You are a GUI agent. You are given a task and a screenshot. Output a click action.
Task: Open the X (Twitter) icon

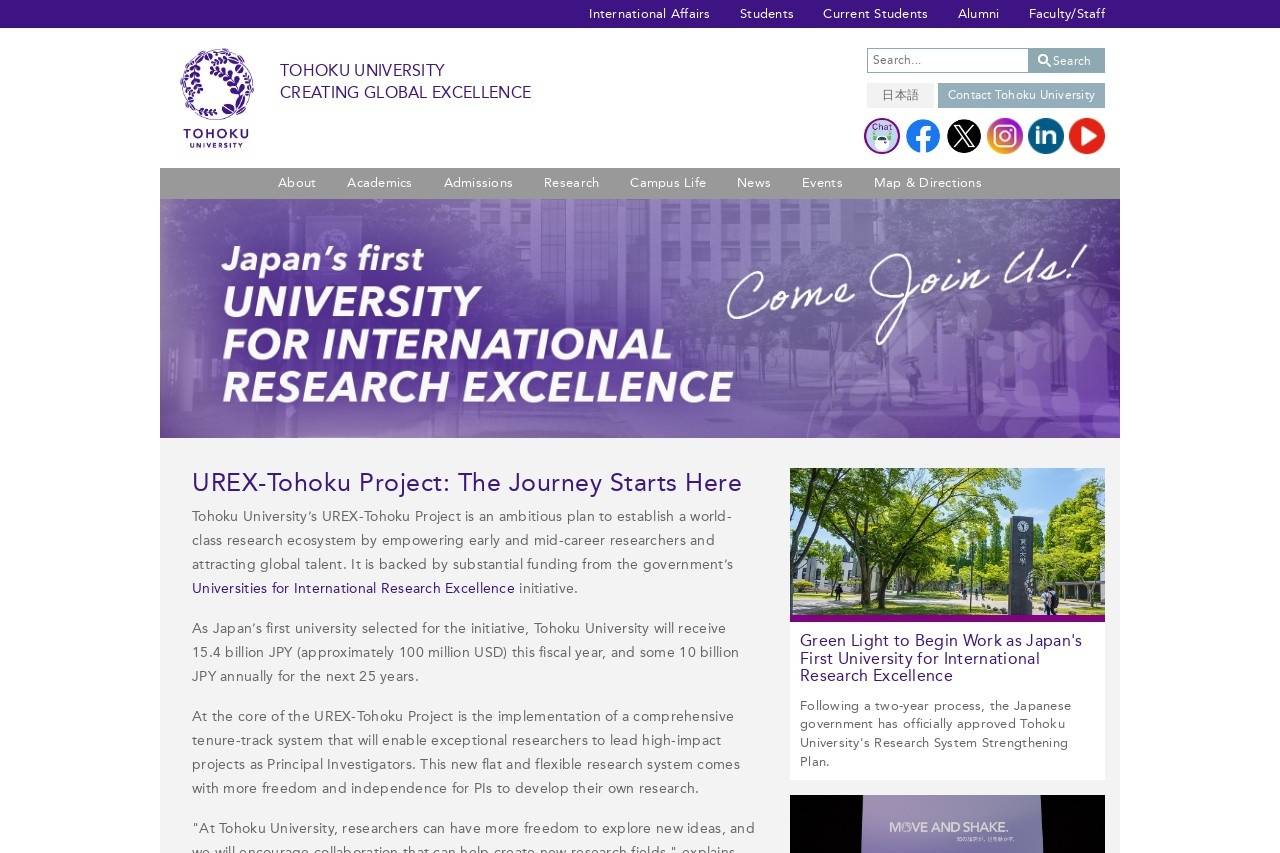click(x=964, y=136)
